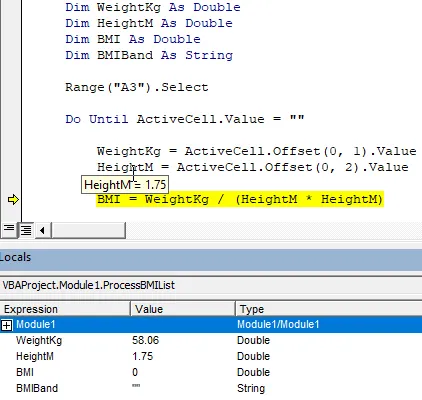The image size is (422, 400).
Task: Click the highlighted BMI calculation line
Action: click(x=240, y=199)
